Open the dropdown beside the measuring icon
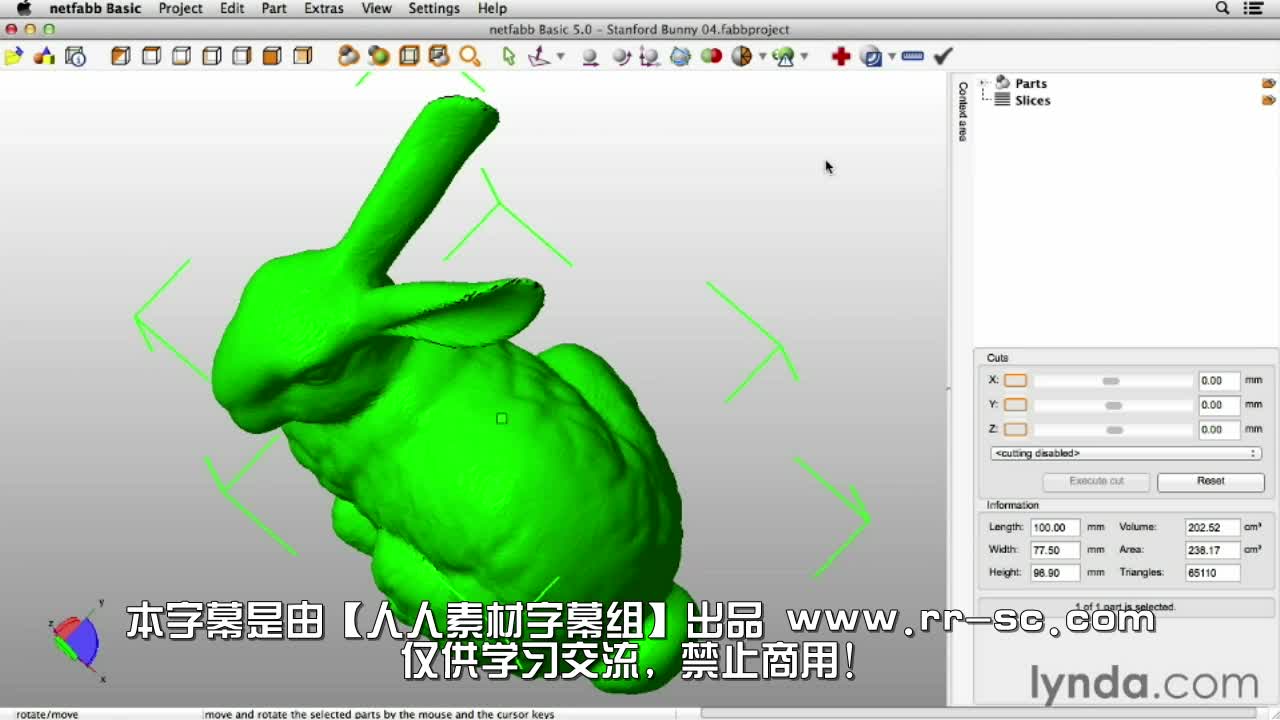The image size is (1280, 720). pyautogui.click(x=892, y=57)
